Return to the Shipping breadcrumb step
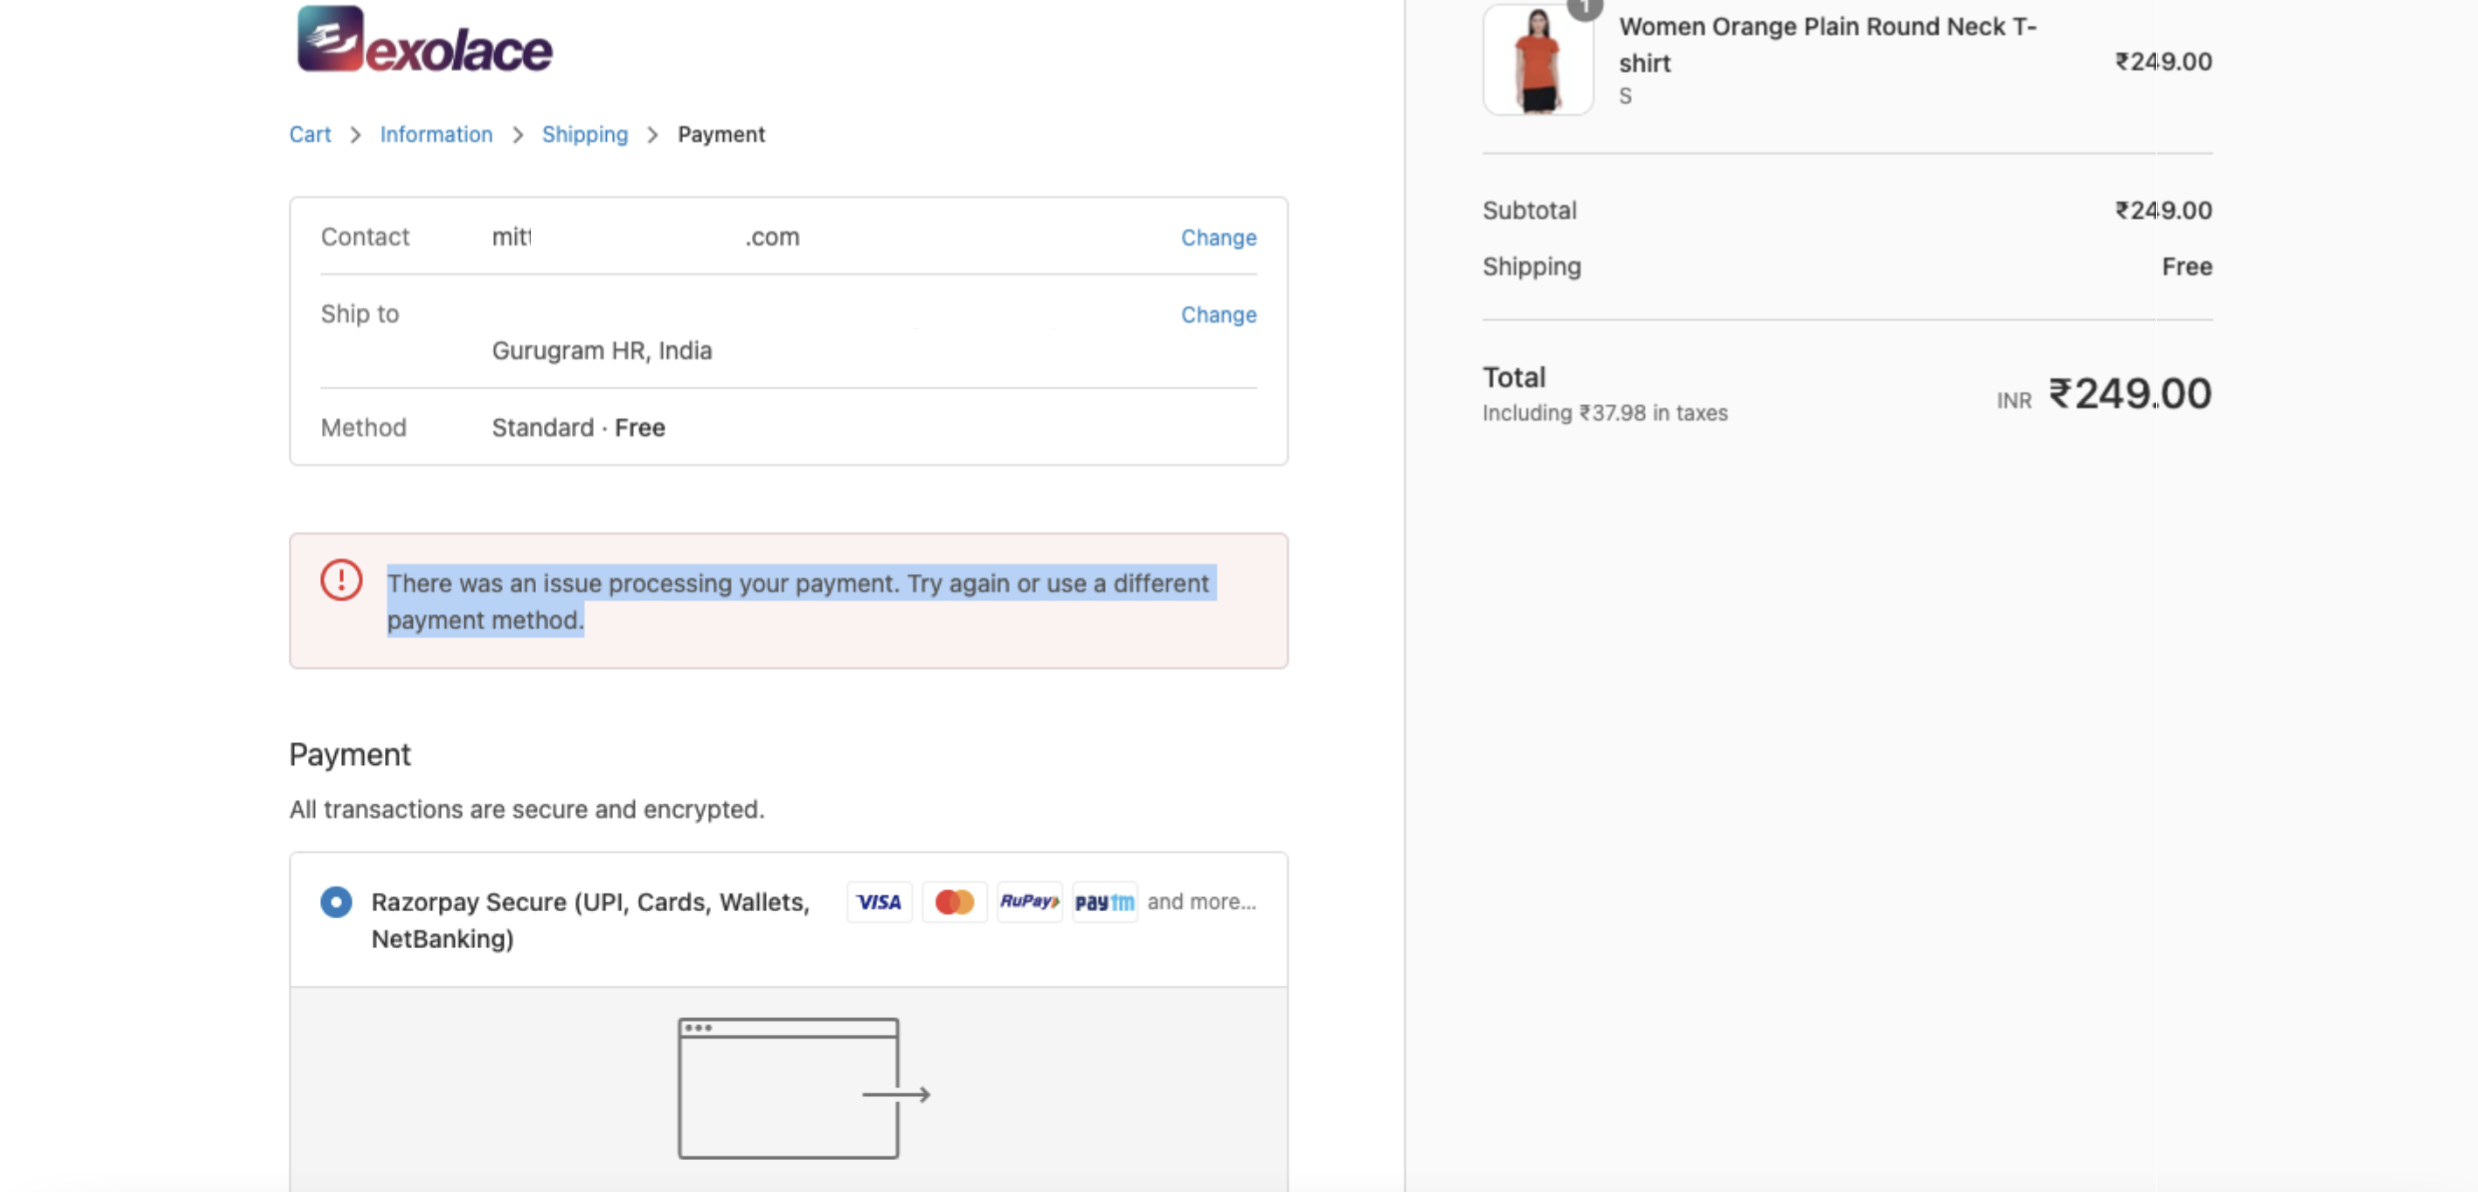Image resolution: width=2478 pixels, height=1192 pixels. pos(585,134)
